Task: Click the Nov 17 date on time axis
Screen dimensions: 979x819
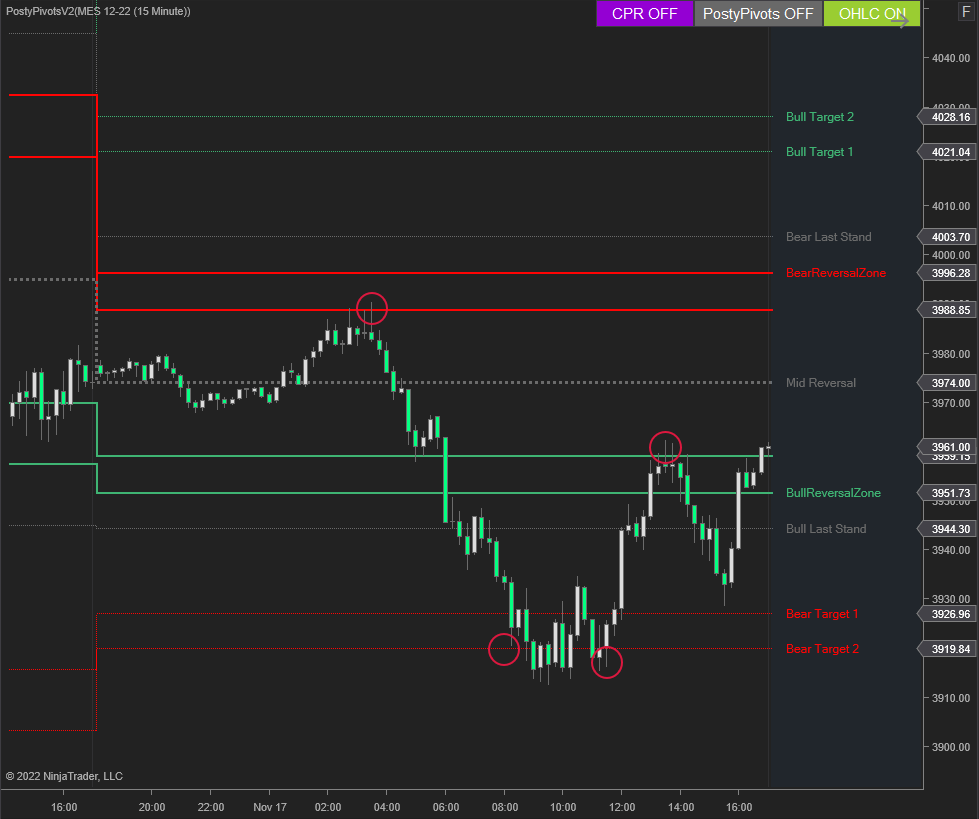Action: point(270,806)
